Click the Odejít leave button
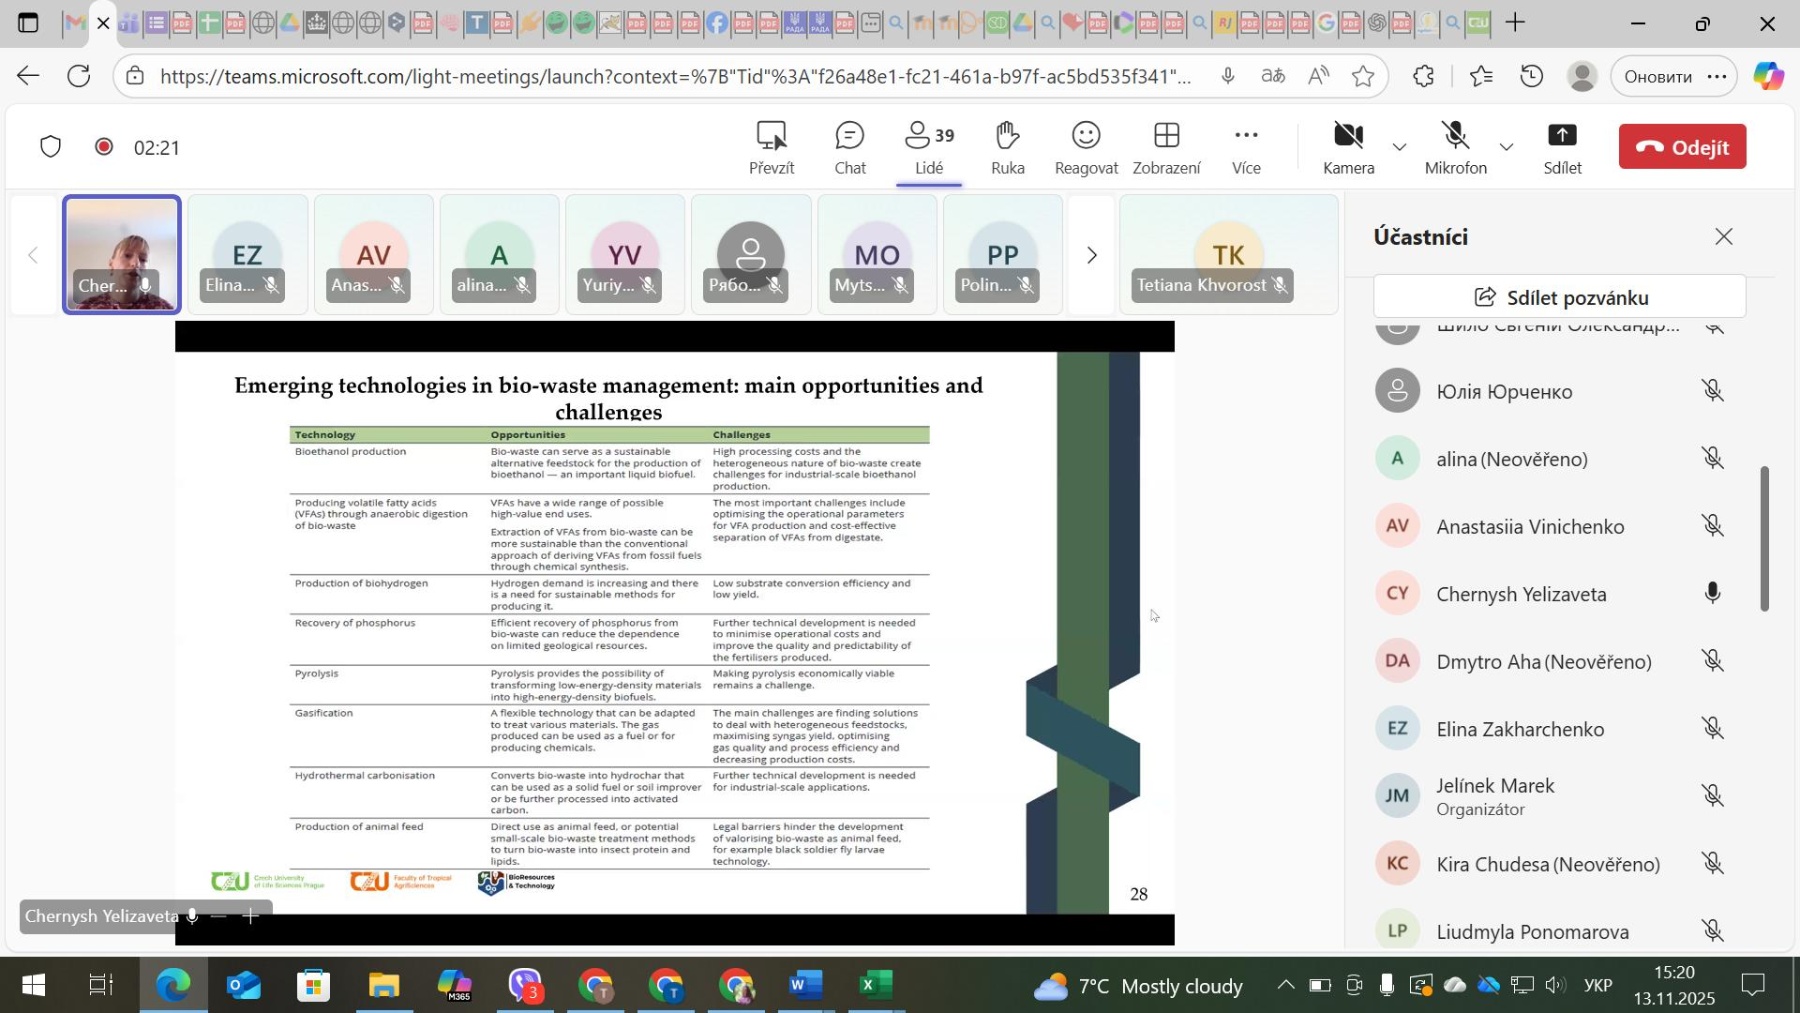 (x=1682, y=147)
